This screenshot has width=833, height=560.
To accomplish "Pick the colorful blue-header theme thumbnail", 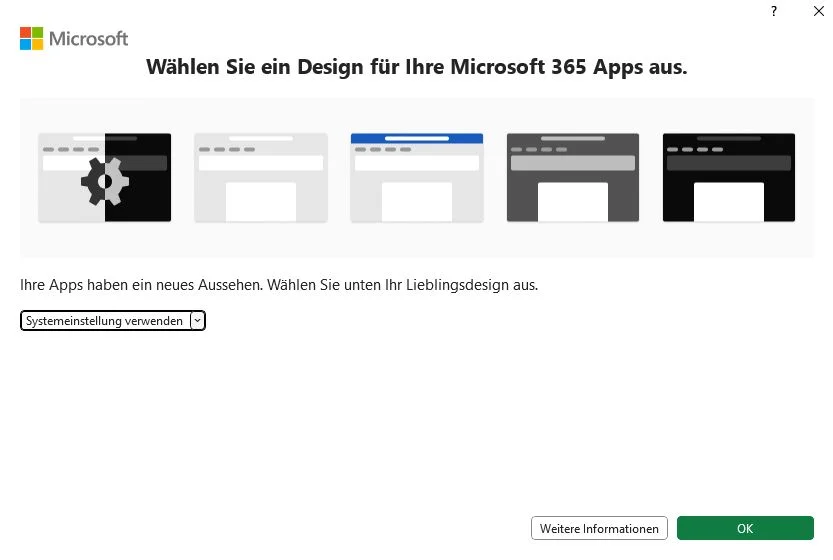I will click(x=417, y=177).
